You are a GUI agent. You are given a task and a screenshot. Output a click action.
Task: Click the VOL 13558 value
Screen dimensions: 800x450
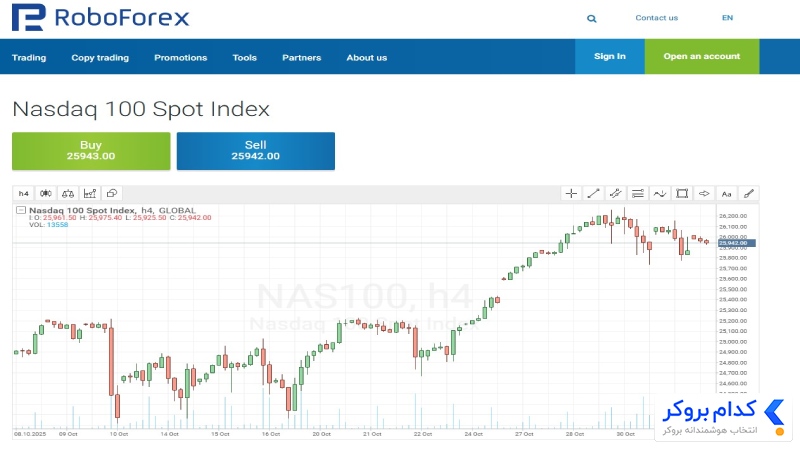tap(57, 224)
